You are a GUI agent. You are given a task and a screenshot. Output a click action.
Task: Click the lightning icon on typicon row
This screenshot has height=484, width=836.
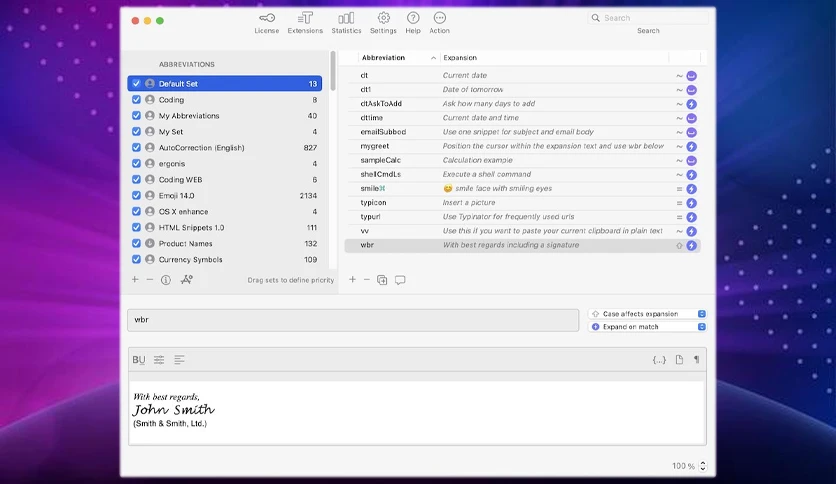coord(692,203)
